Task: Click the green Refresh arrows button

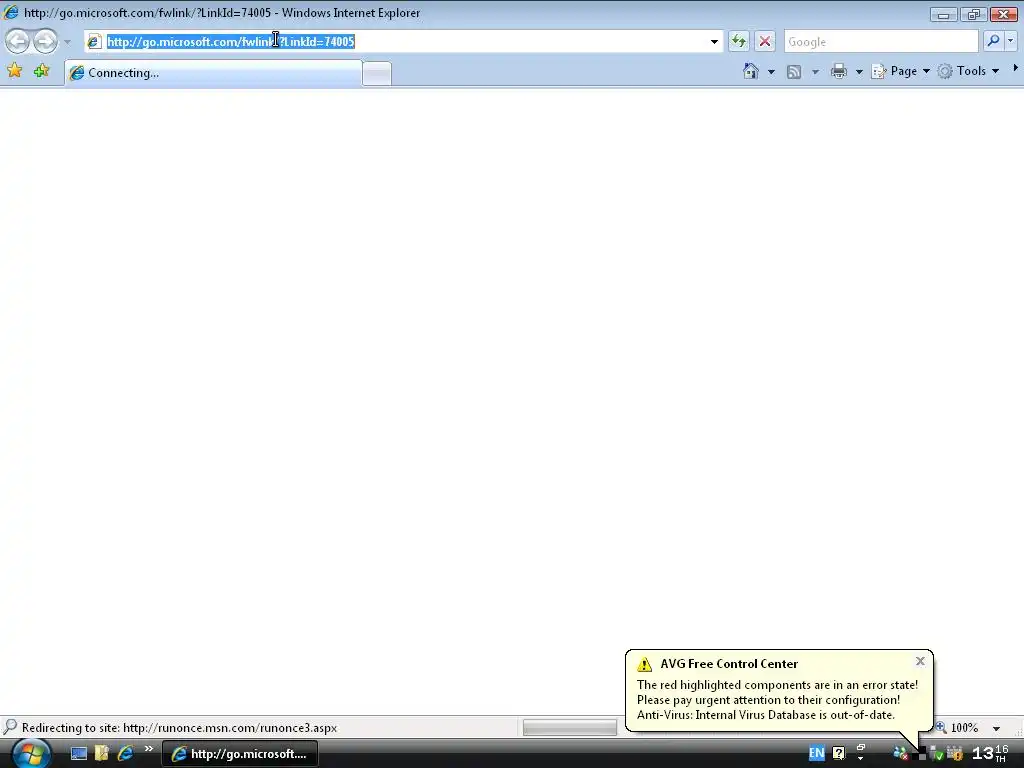Action: point(739,41)
